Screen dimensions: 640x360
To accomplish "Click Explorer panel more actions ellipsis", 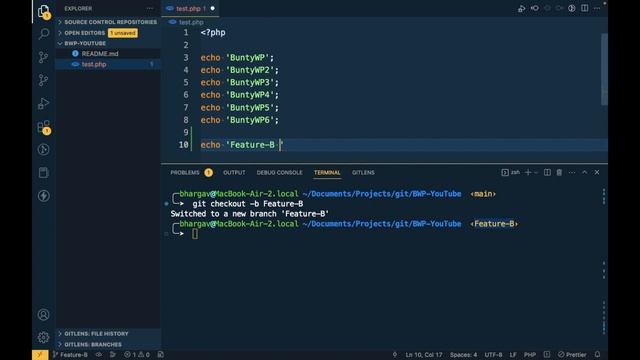I will tap(150, 9).
